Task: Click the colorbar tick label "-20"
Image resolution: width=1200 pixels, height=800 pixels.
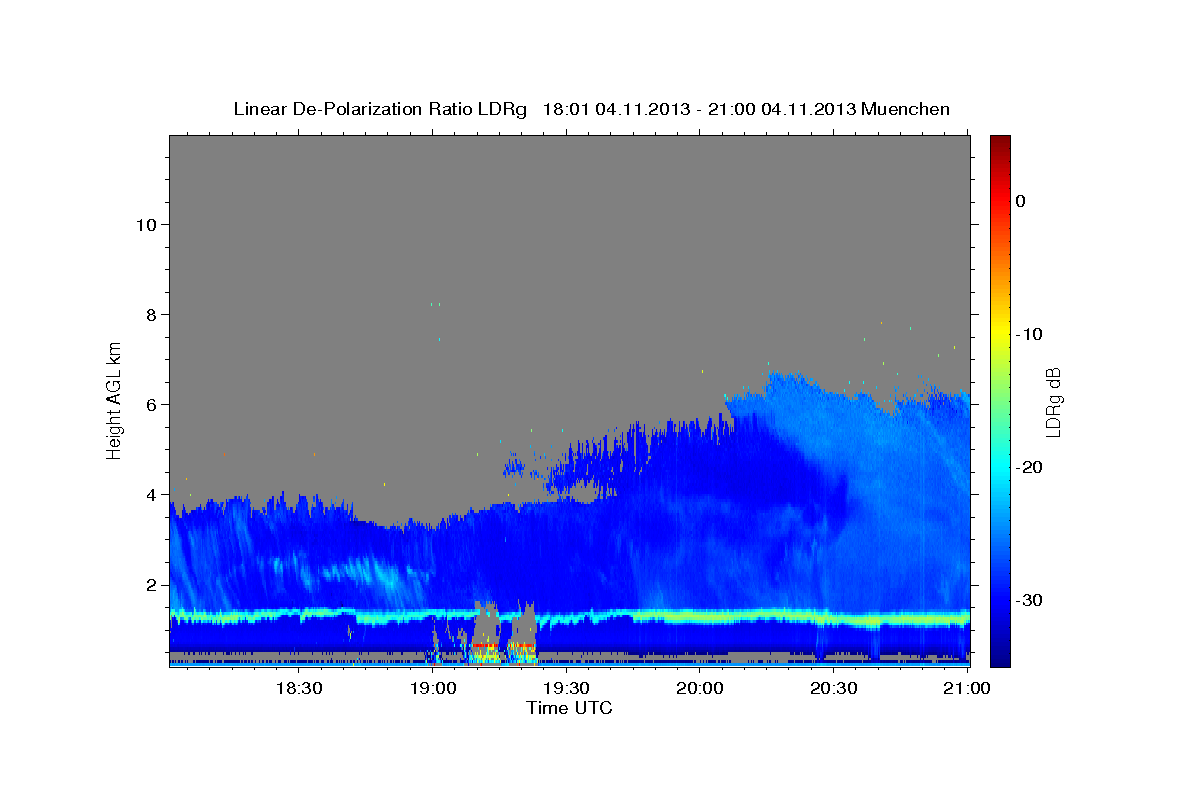Action: click(x=1029, y=467)
